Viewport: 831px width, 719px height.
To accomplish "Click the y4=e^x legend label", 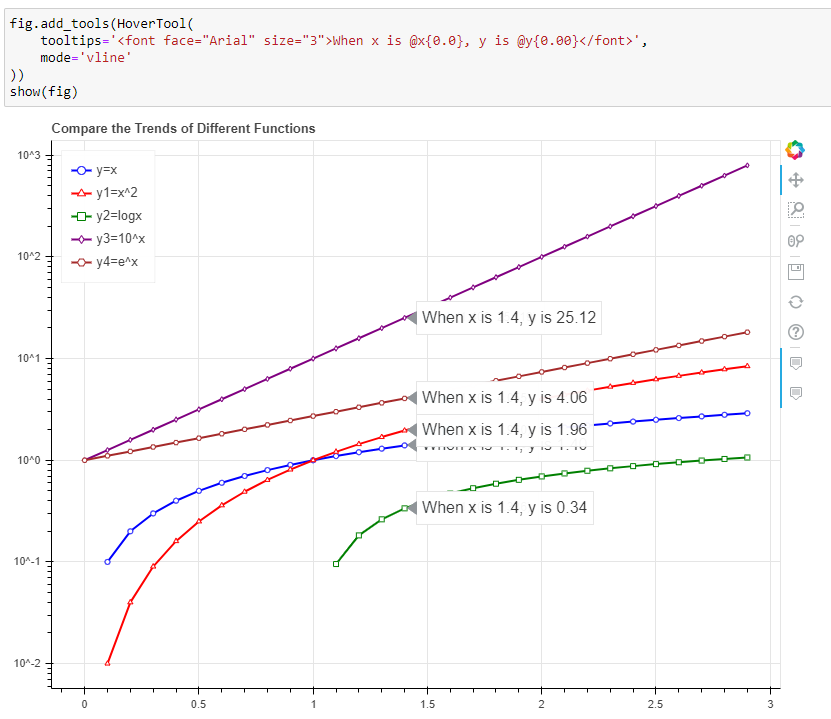I will (x=117, y=262).
